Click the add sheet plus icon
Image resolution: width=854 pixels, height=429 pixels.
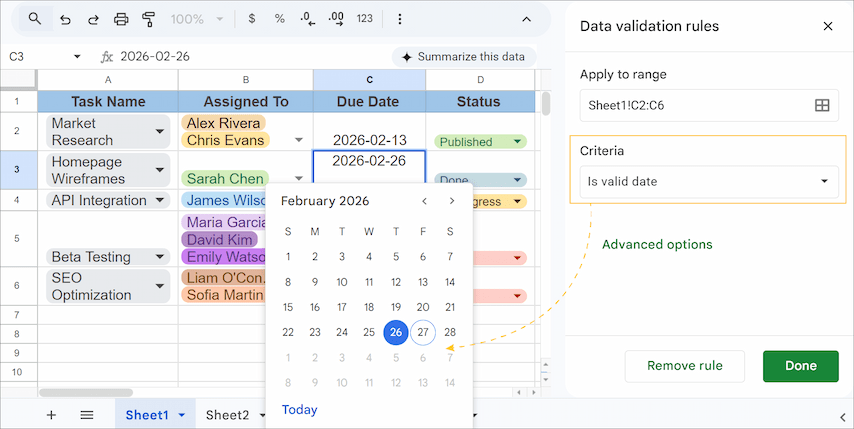(x=51, y=415)
